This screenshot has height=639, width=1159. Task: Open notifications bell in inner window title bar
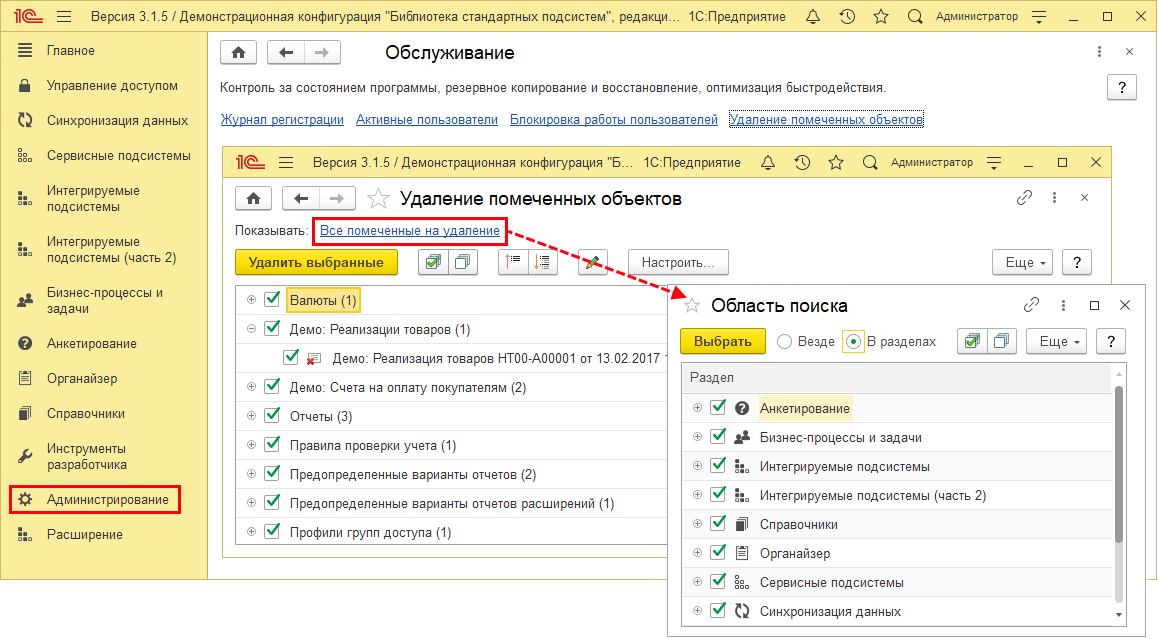click(768, 162)
